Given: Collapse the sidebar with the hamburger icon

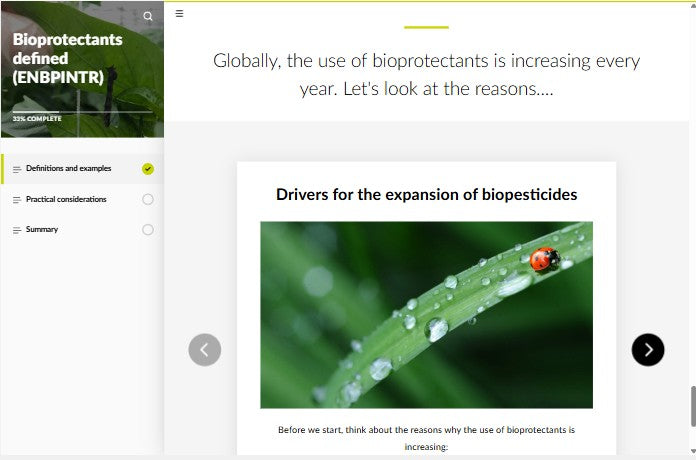Looking at the screenshot, I should [x=179, y=14].
